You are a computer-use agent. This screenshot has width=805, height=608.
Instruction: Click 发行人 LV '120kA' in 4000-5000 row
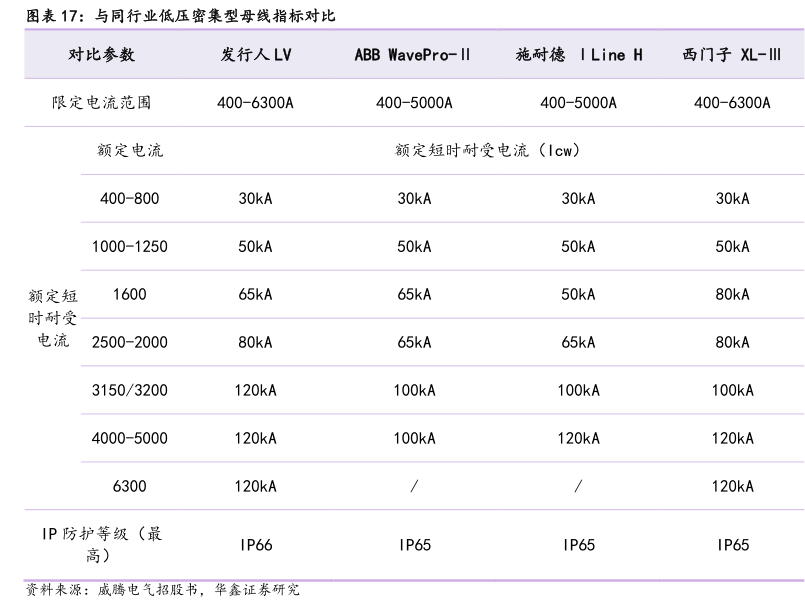[255, 438]
